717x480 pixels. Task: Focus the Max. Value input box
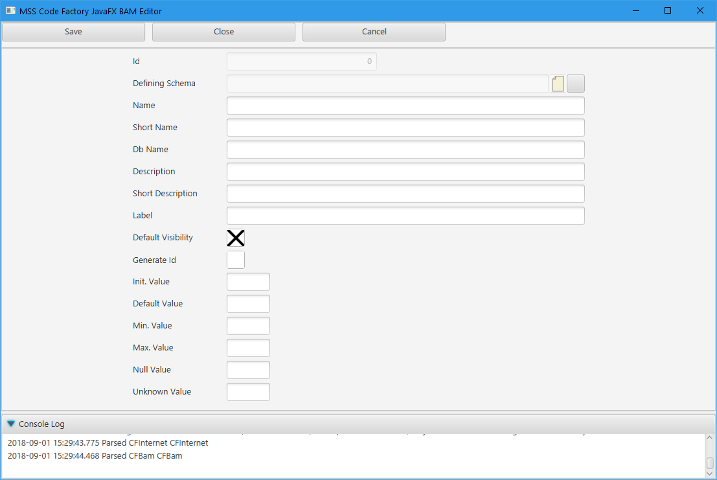click(248, 348)
